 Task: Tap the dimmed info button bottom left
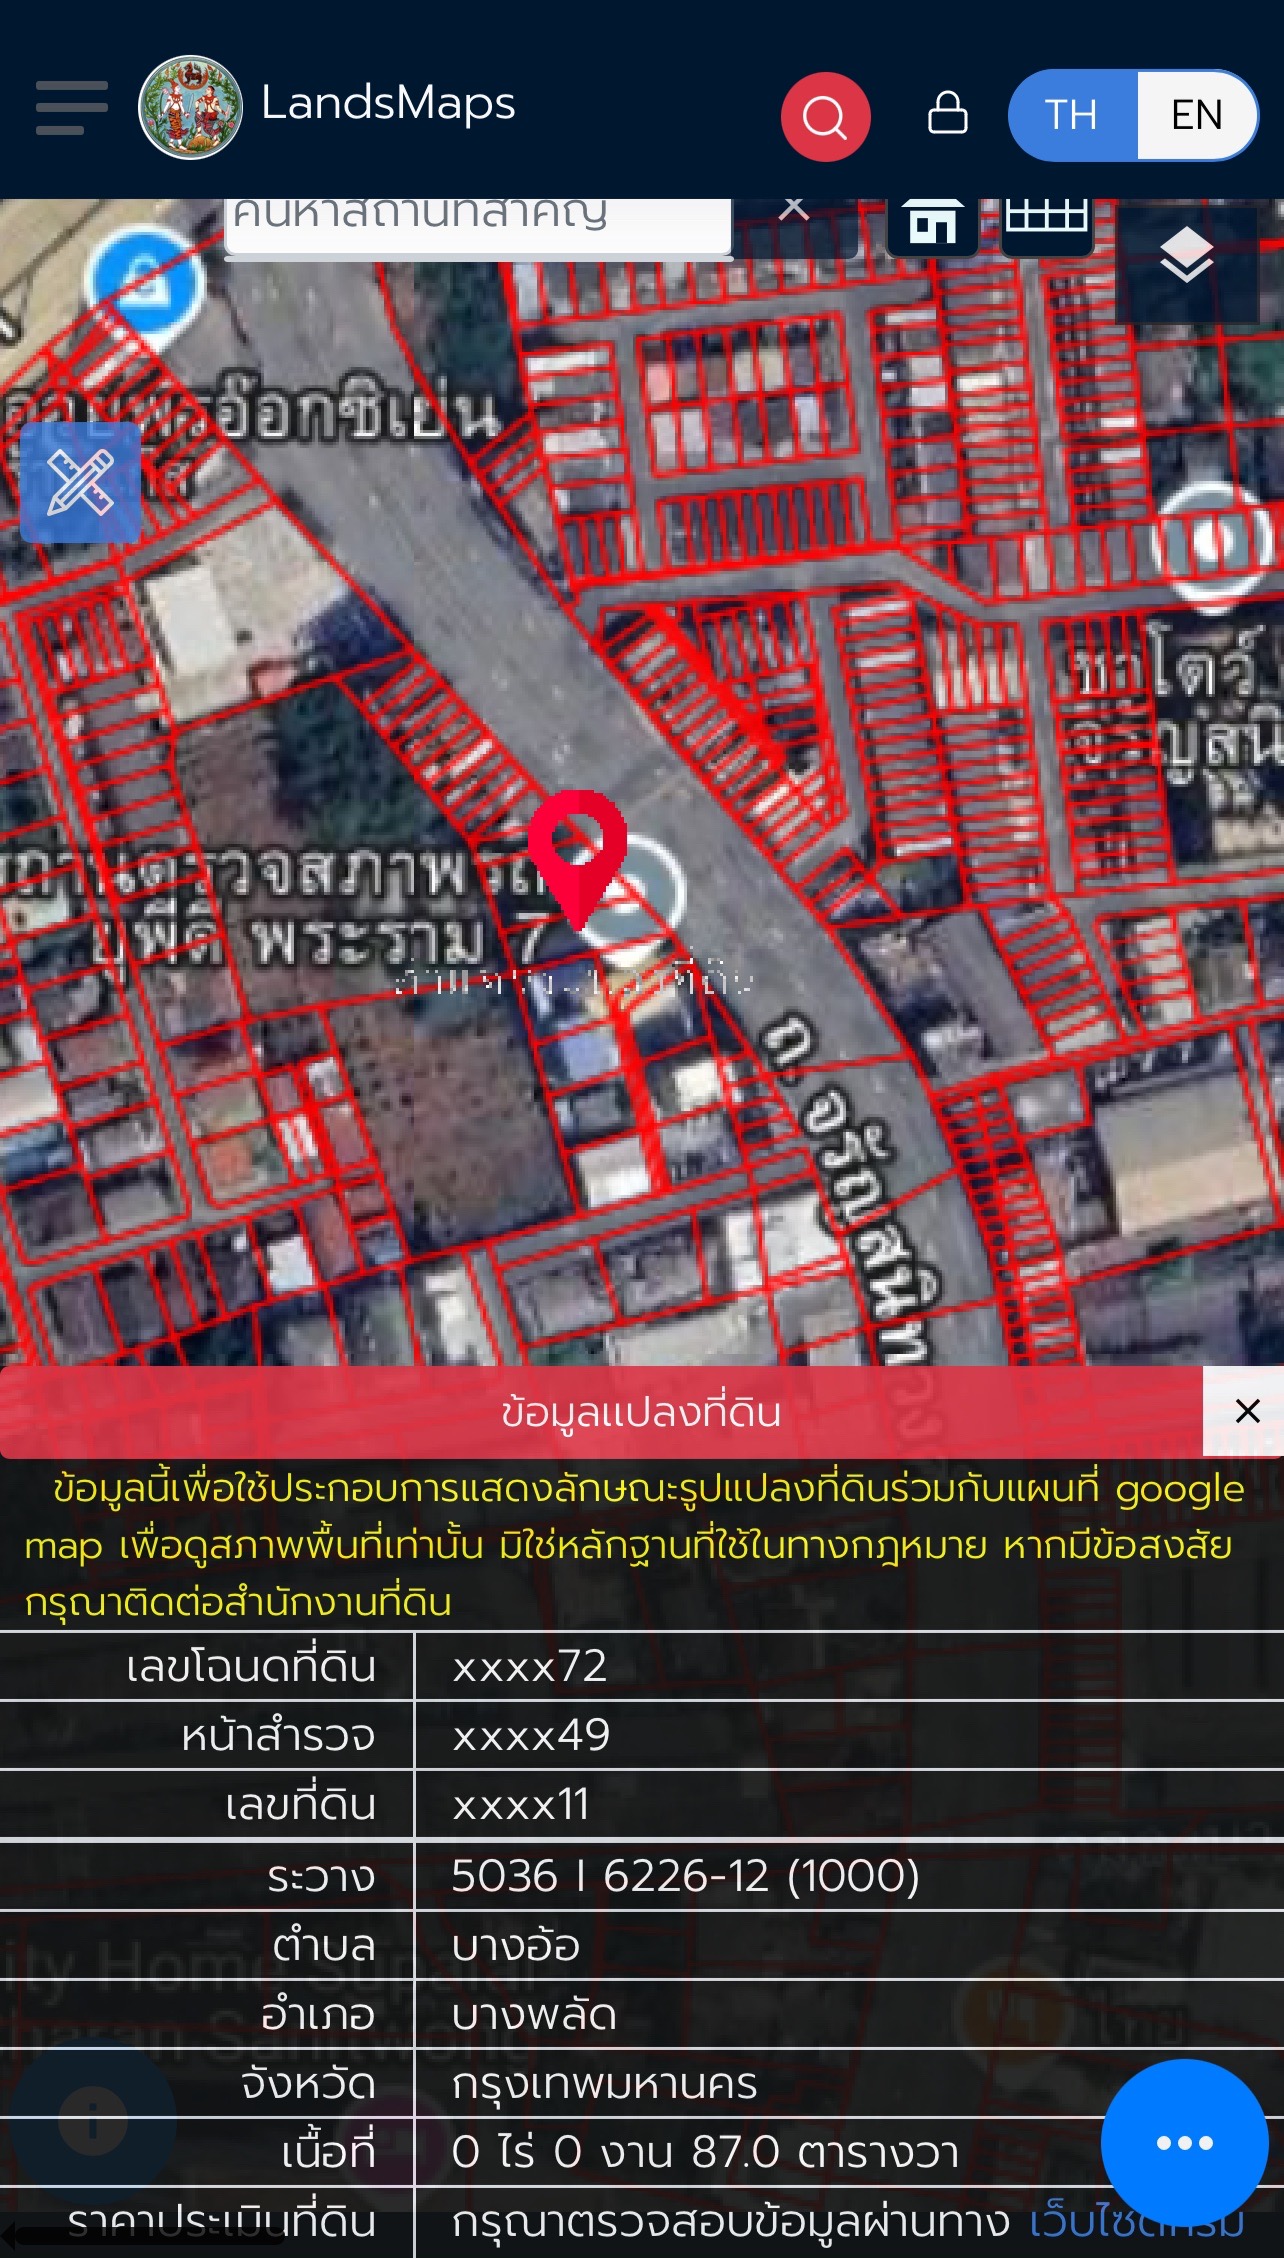tap(93, 2119)
